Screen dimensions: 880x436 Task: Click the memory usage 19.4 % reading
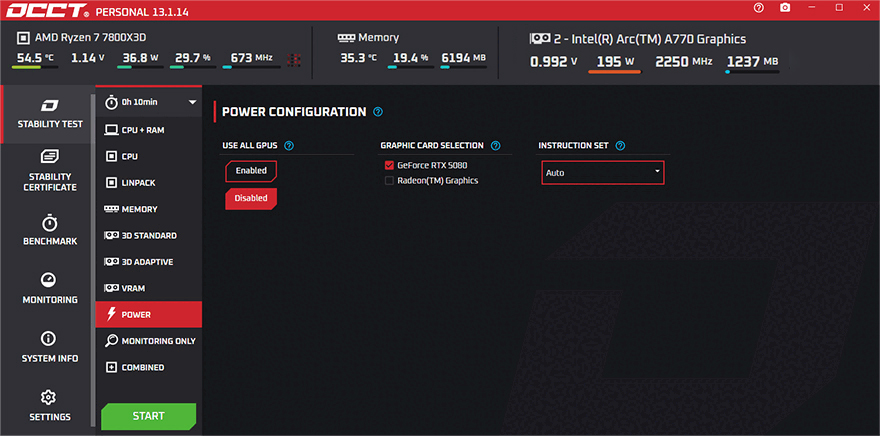point(410,58)
